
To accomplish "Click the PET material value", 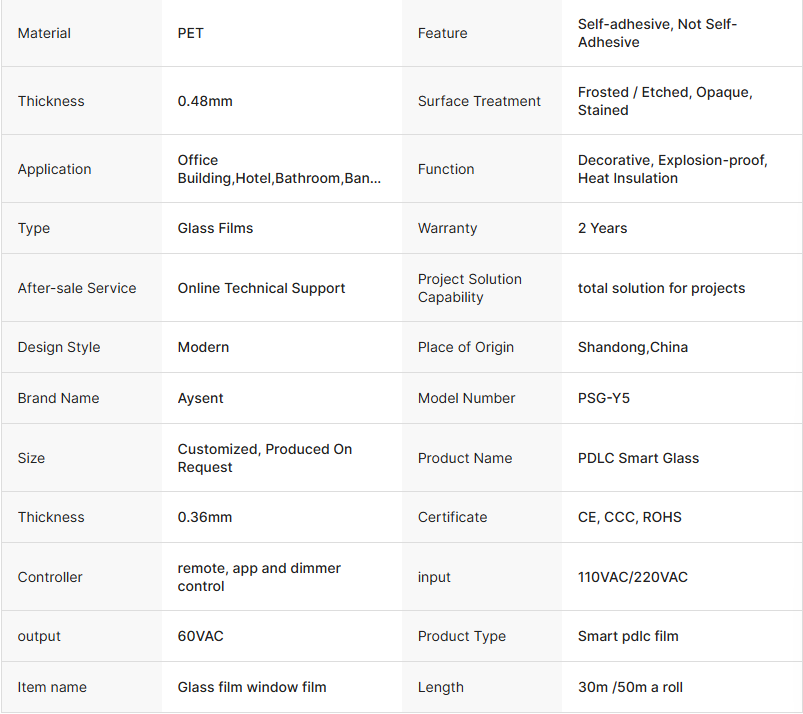I will pos(190,33).
